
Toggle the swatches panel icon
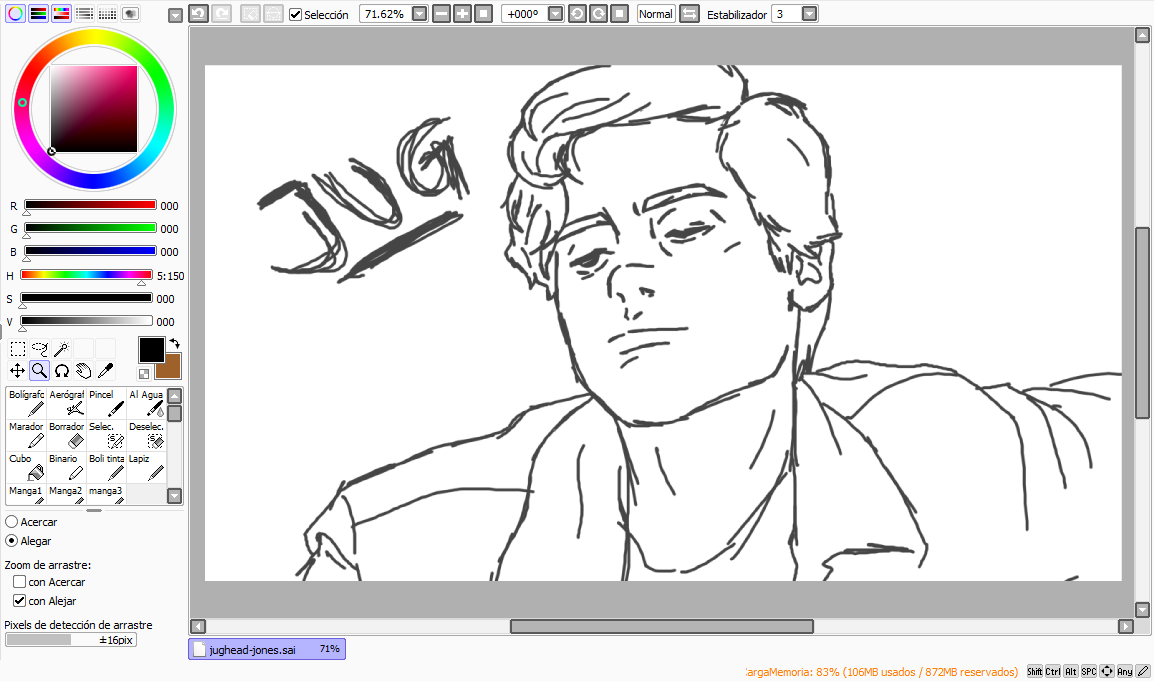(x=107, y=13)
